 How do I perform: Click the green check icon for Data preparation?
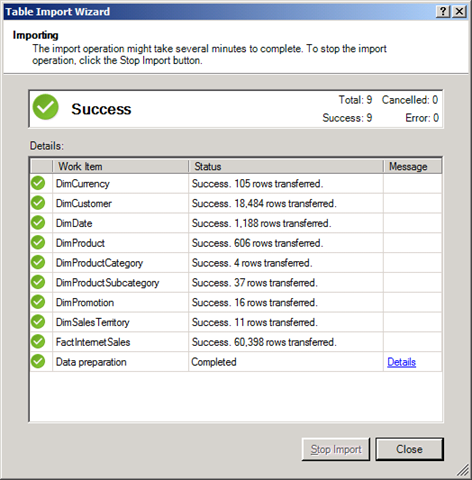point(38,362)
